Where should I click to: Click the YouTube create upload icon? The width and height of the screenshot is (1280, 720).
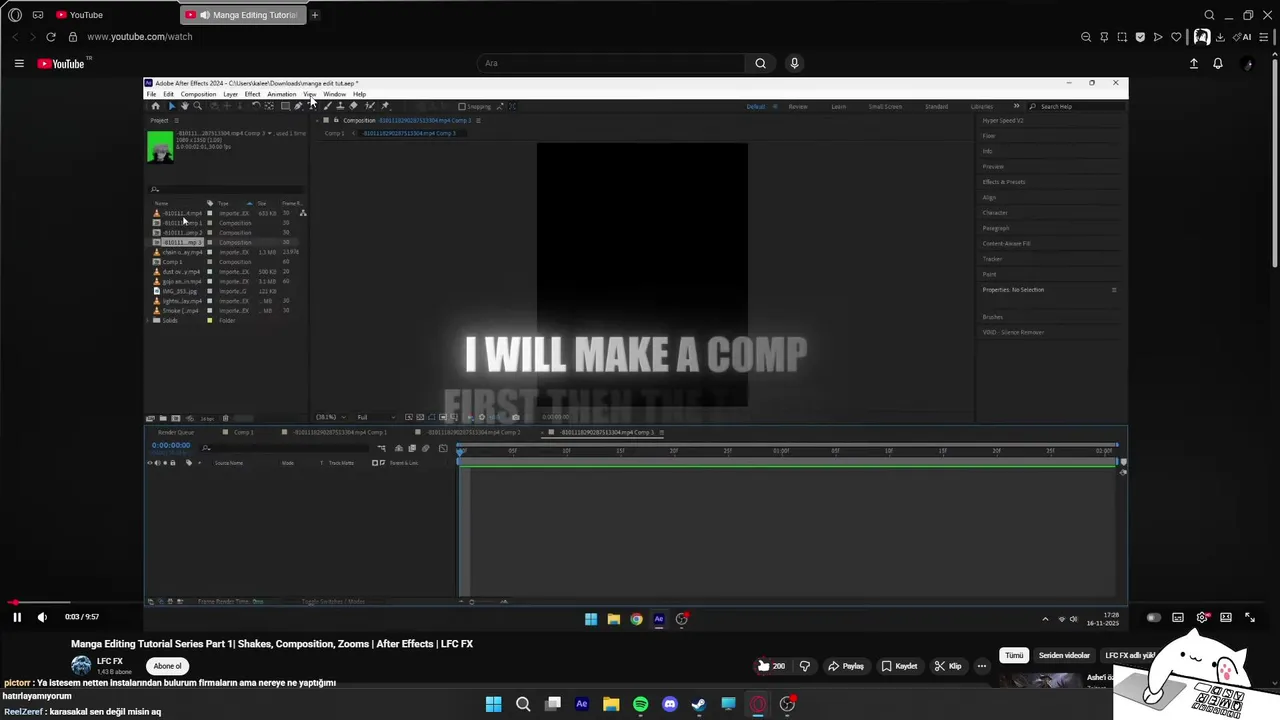click(x=1193, y=63)
